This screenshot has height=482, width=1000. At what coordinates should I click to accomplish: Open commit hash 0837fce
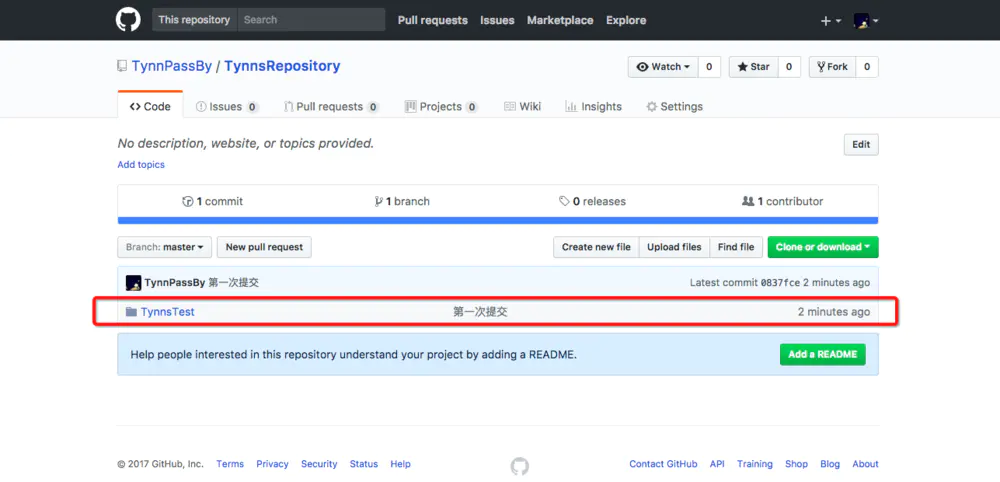pyautogui.click(x=780, y=282)
